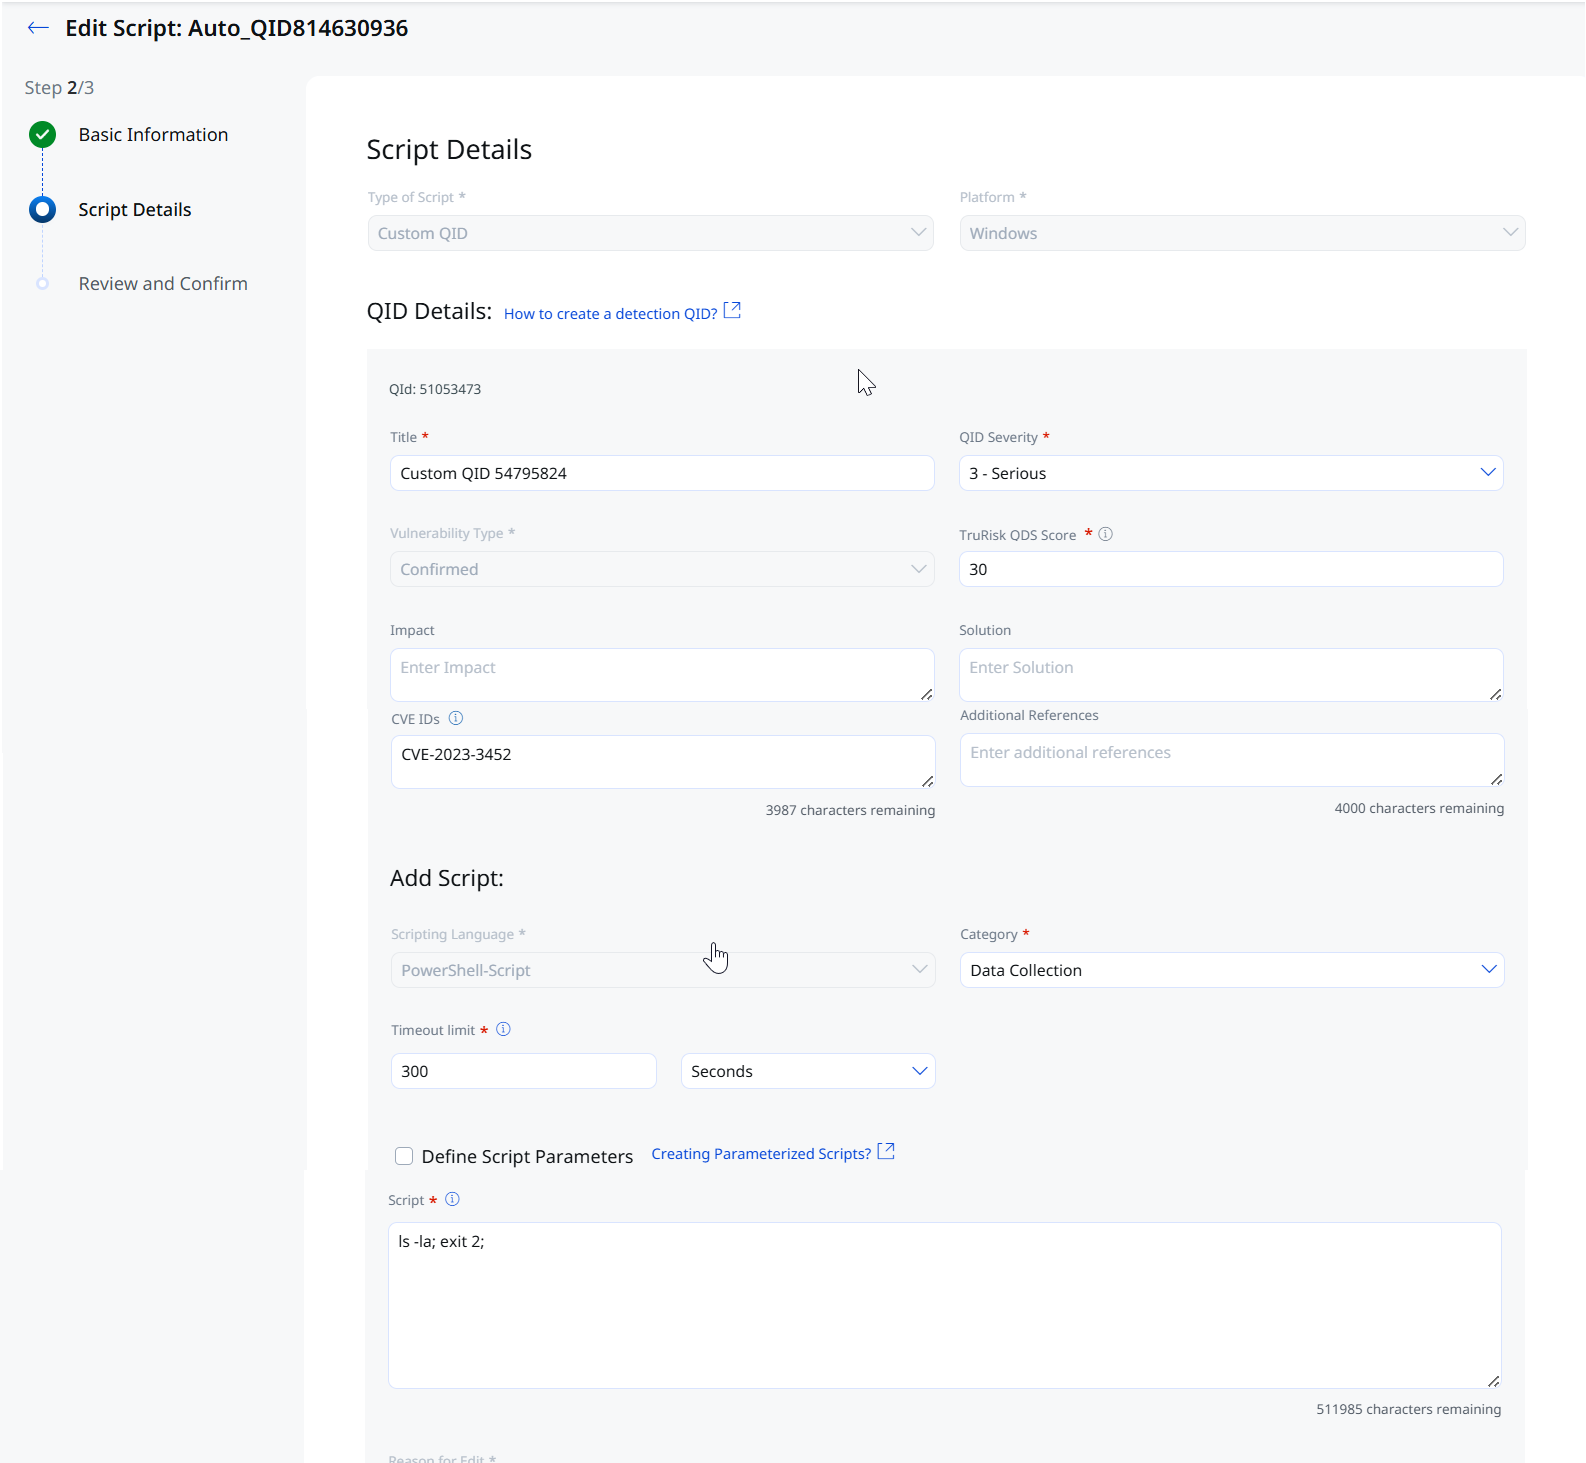Click the CVE IDs text area
1586x1463 pixels.
point(663,762)
